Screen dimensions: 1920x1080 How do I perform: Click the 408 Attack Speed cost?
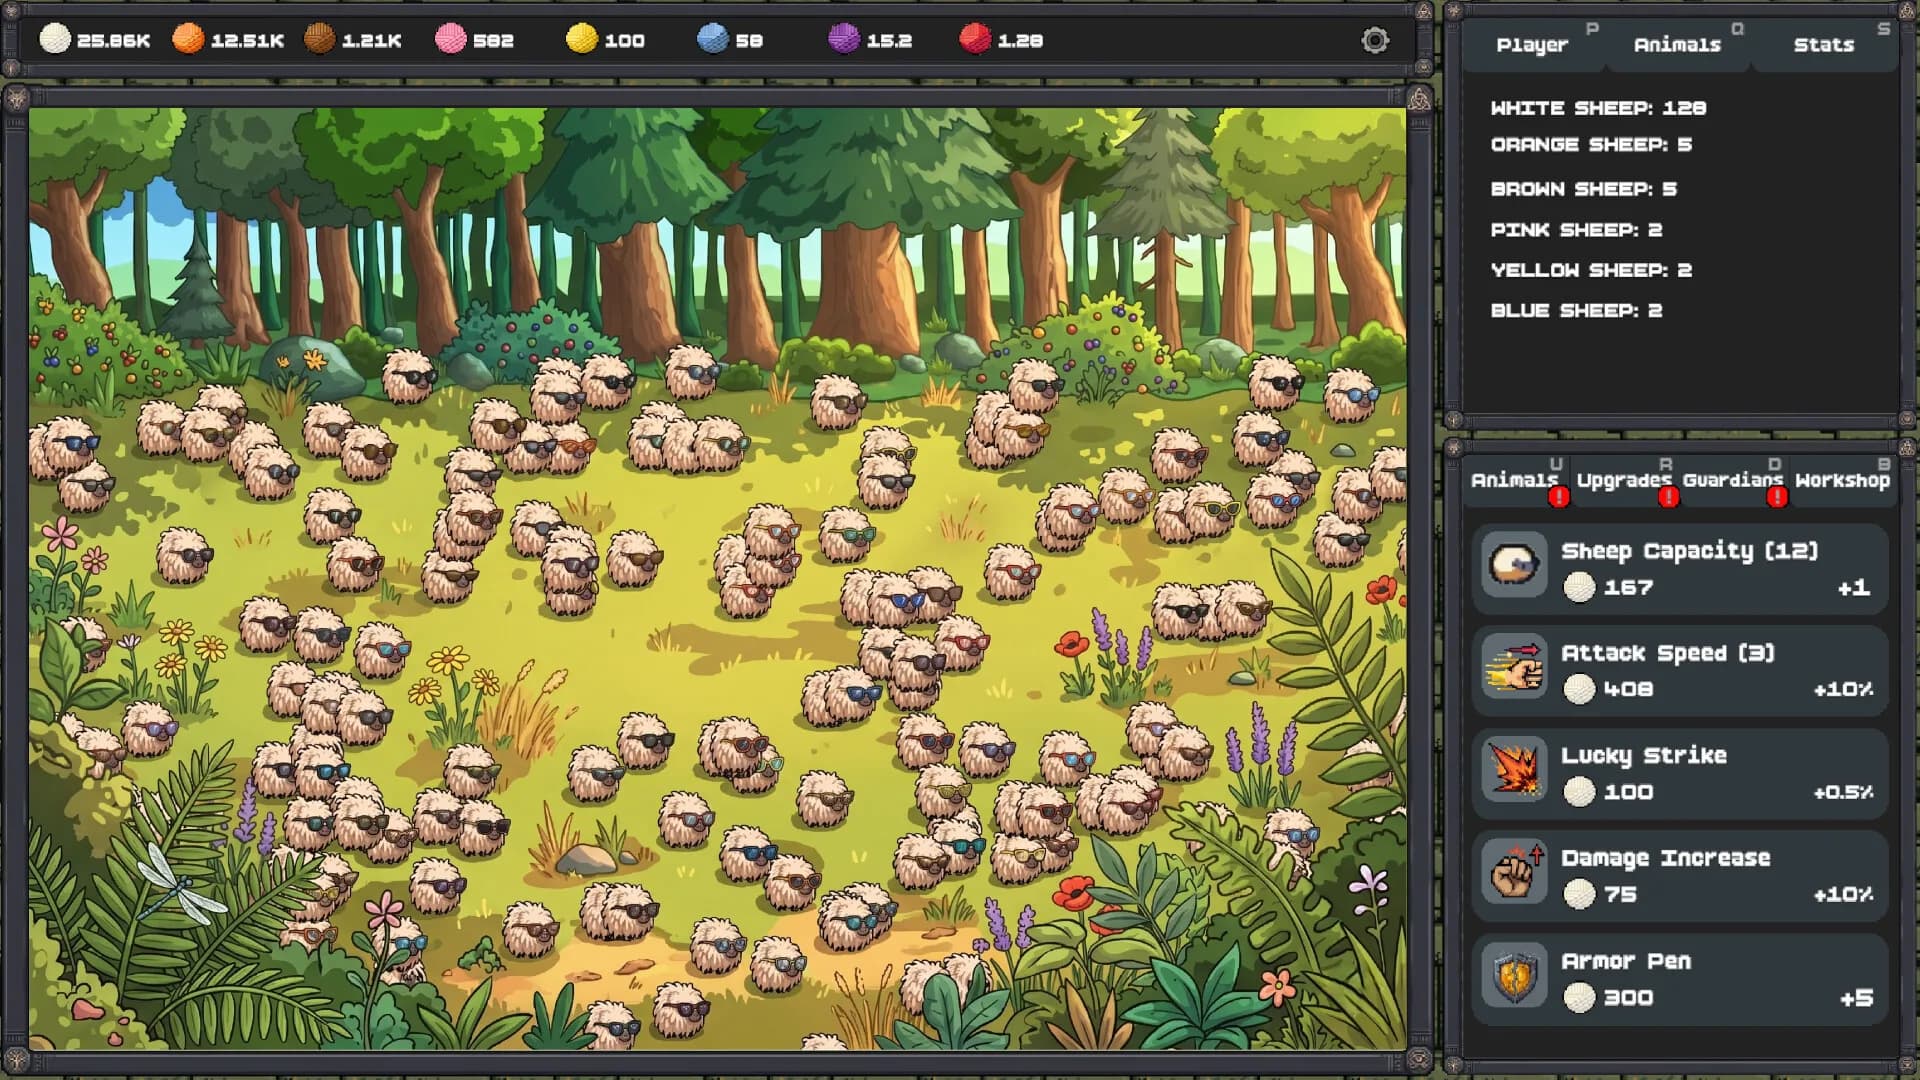click(1628, 690)
